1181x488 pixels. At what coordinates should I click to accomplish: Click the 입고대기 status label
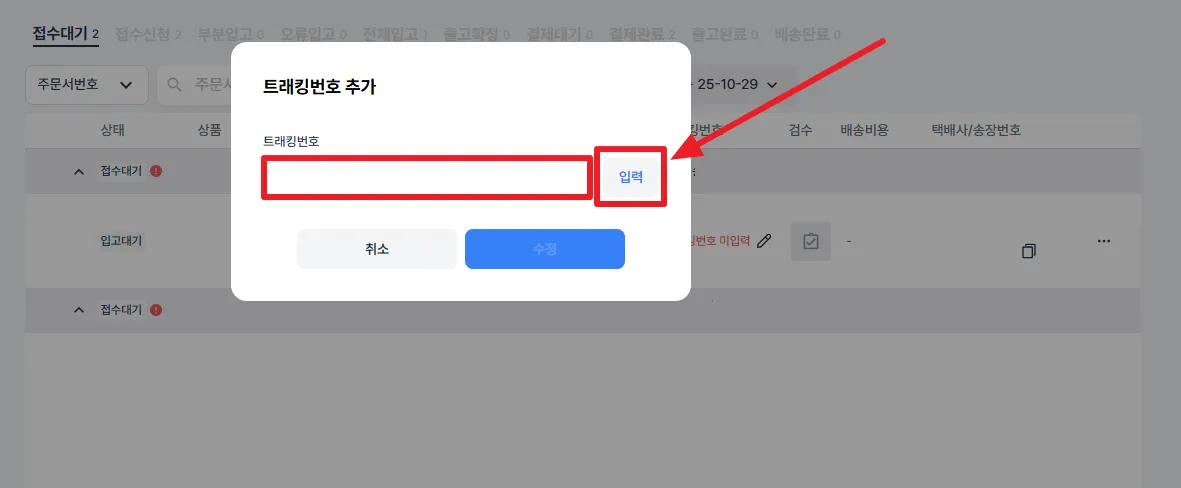121,241
